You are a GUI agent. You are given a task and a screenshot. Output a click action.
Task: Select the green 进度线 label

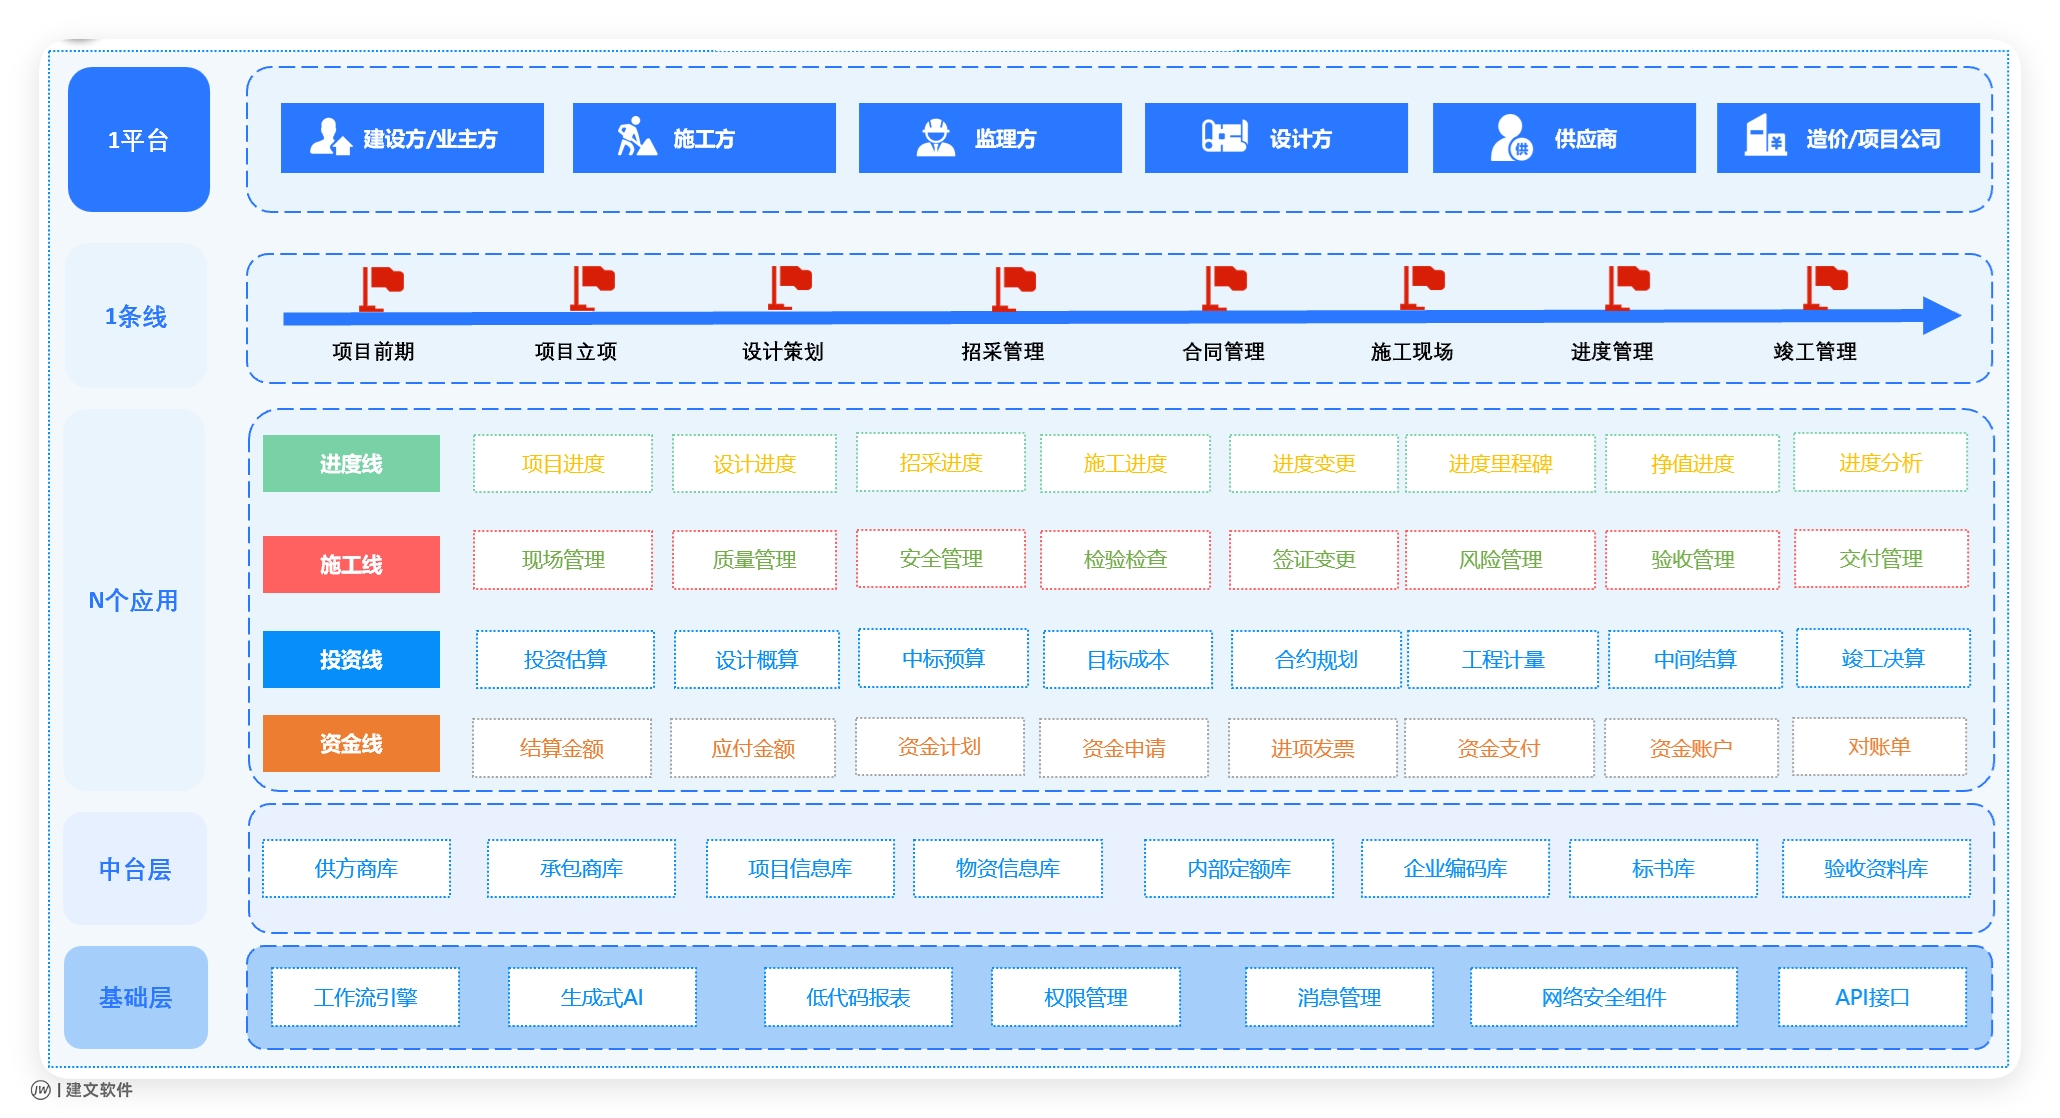pyautogui.click(x=351, y=463)
